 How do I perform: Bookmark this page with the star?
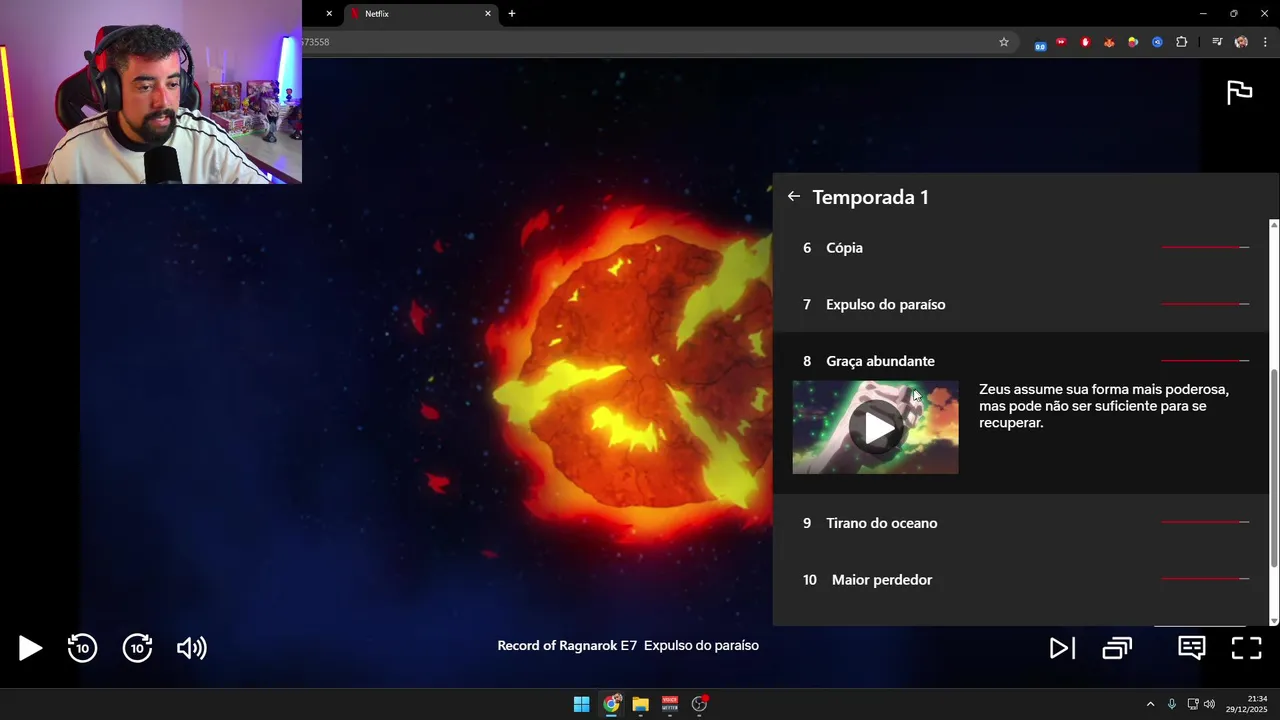click(1004, 42)
